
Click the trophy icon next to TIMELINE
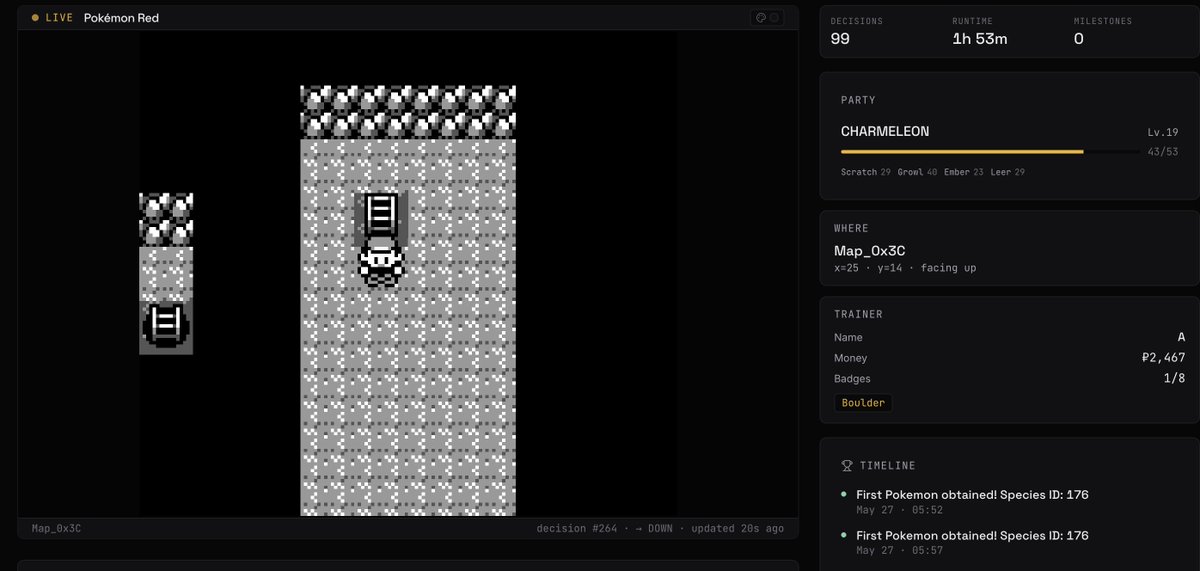coord(847,465)
